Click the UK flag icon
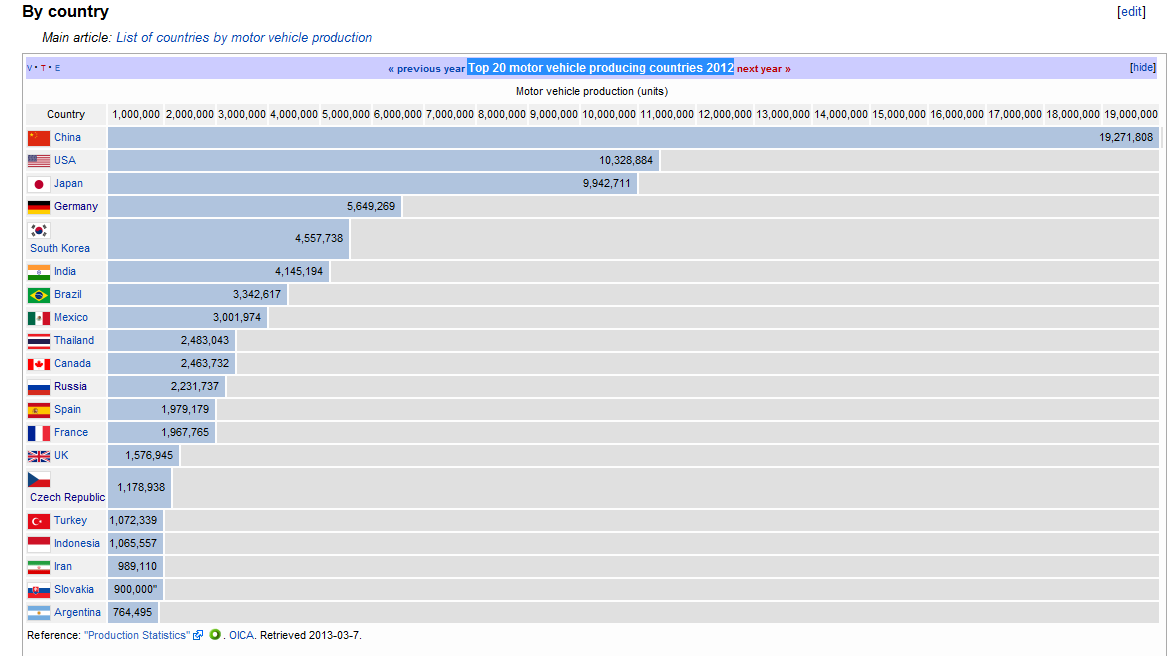 coord(39,456)
